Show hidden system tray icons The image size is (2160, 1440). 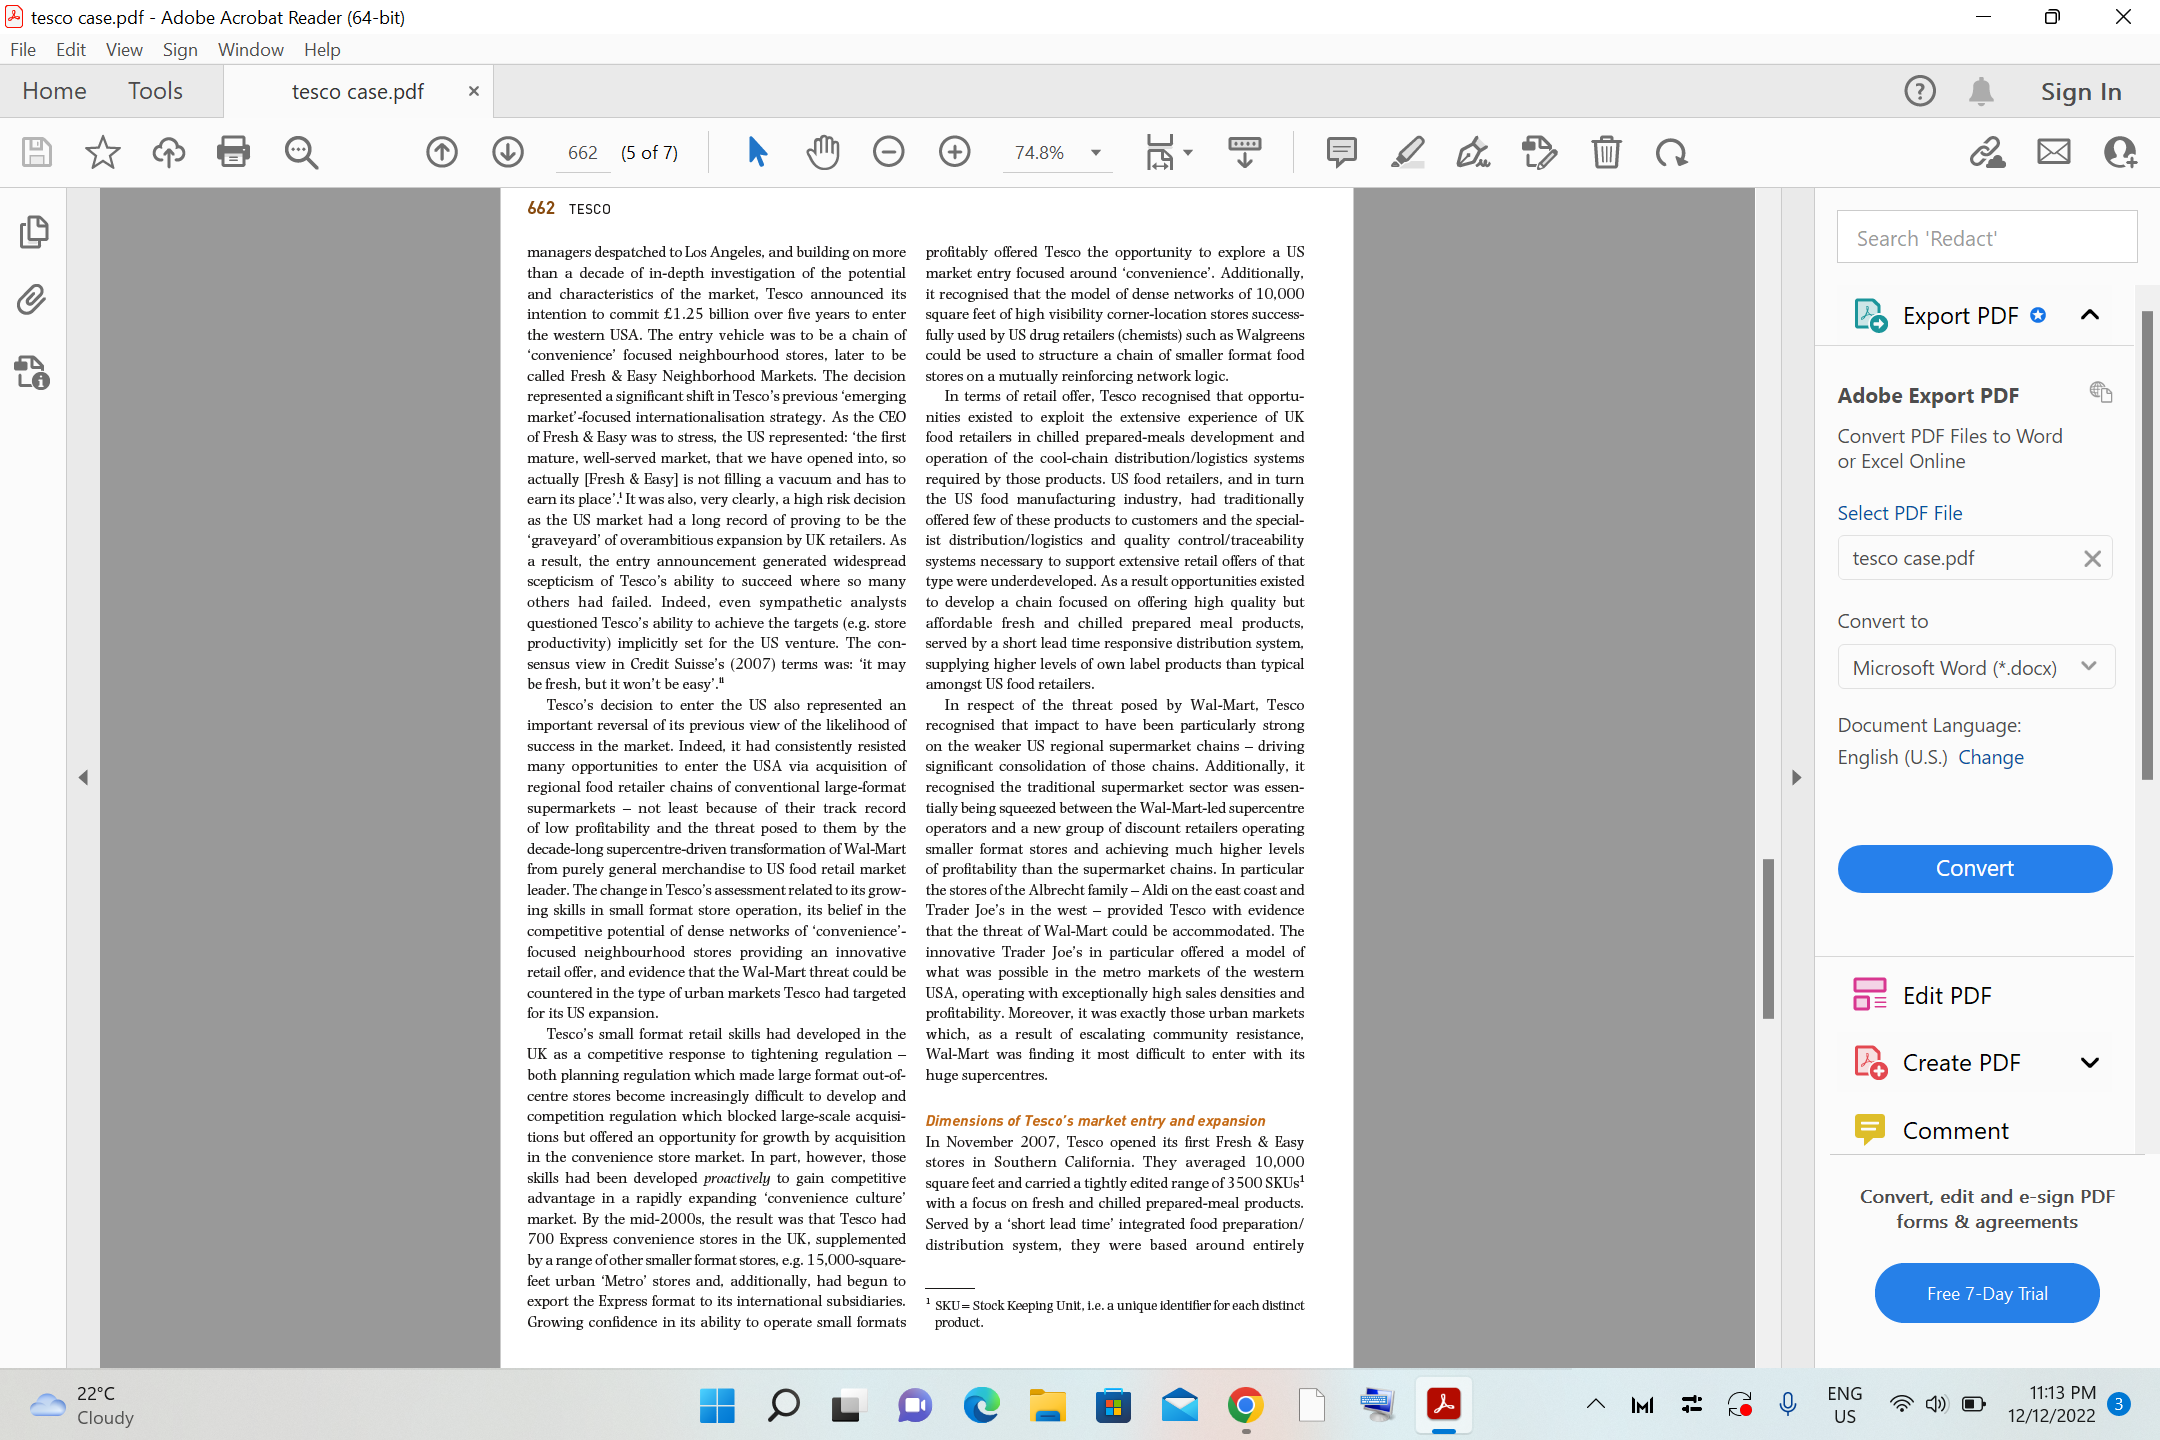1595,1404
